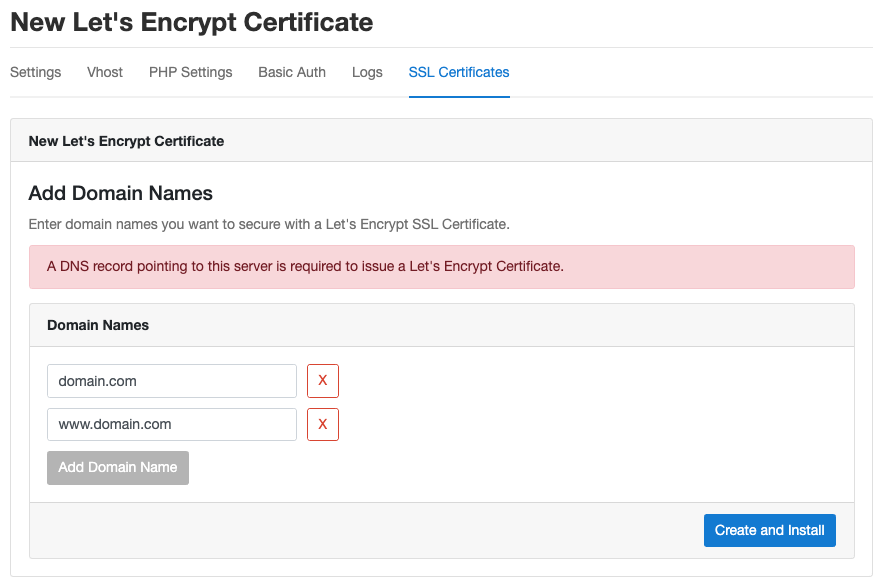Remove the www.domain.com entry with X

[323, 424]
